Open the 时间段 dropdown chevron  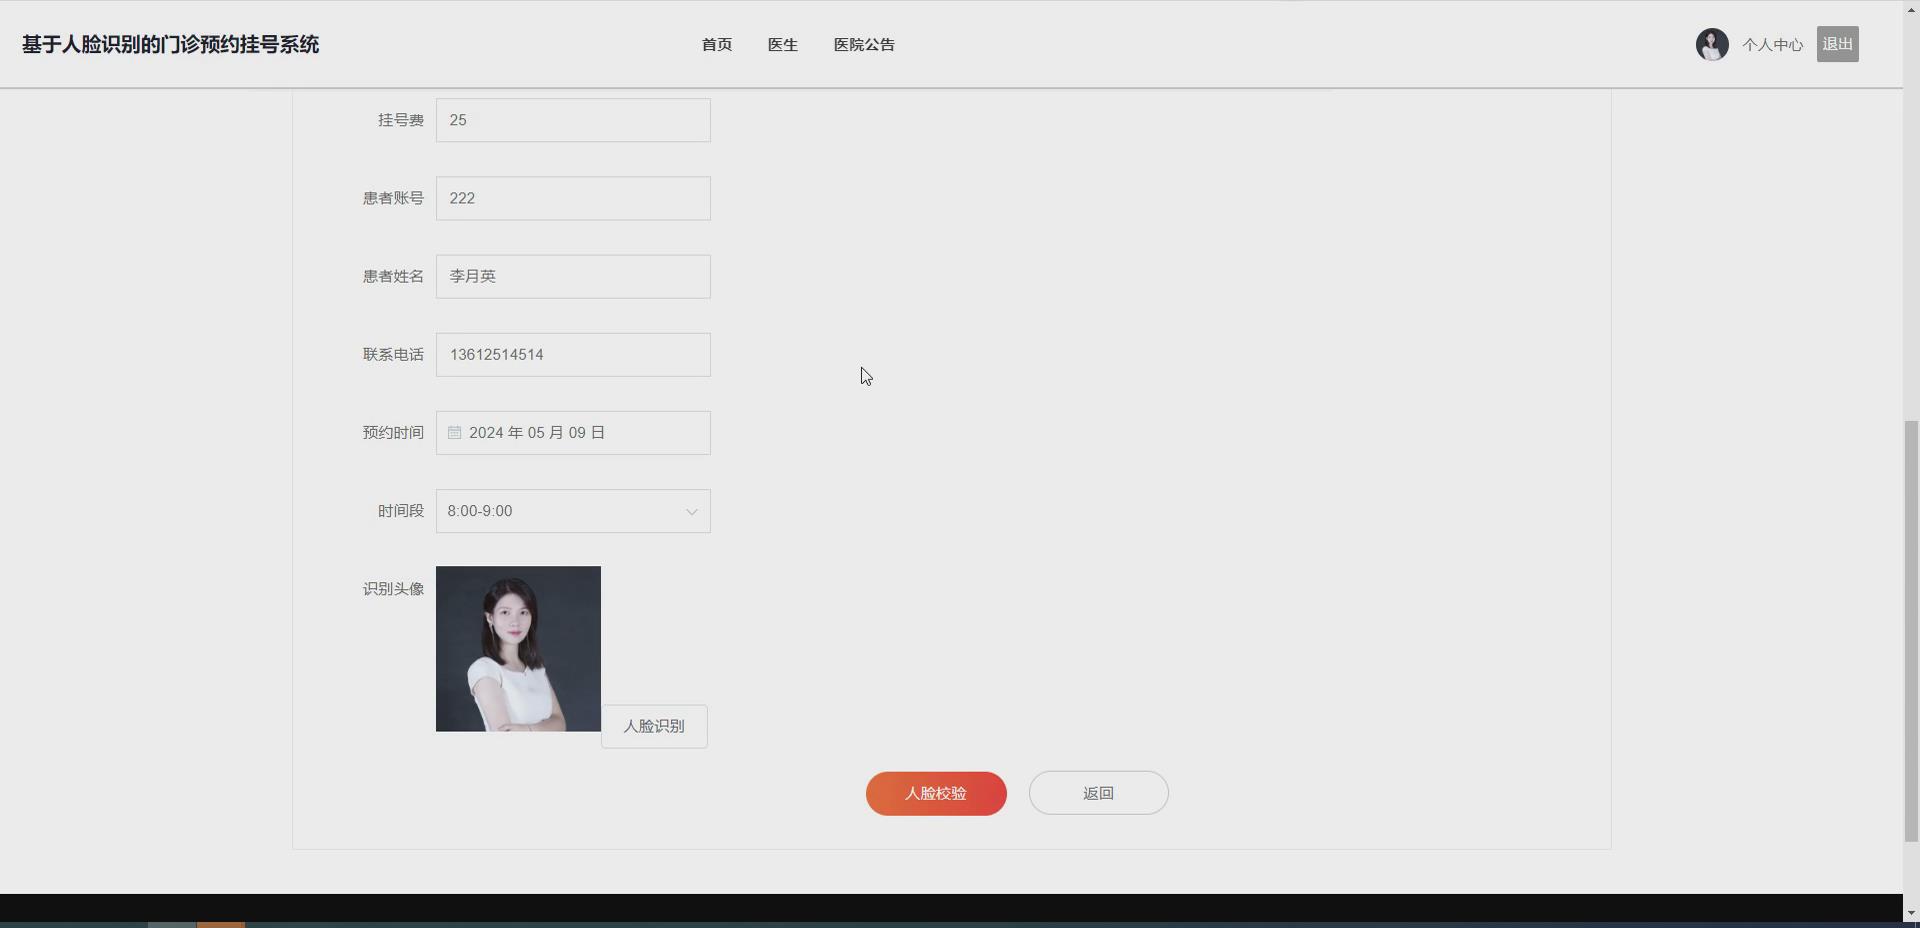click(691, 511)
